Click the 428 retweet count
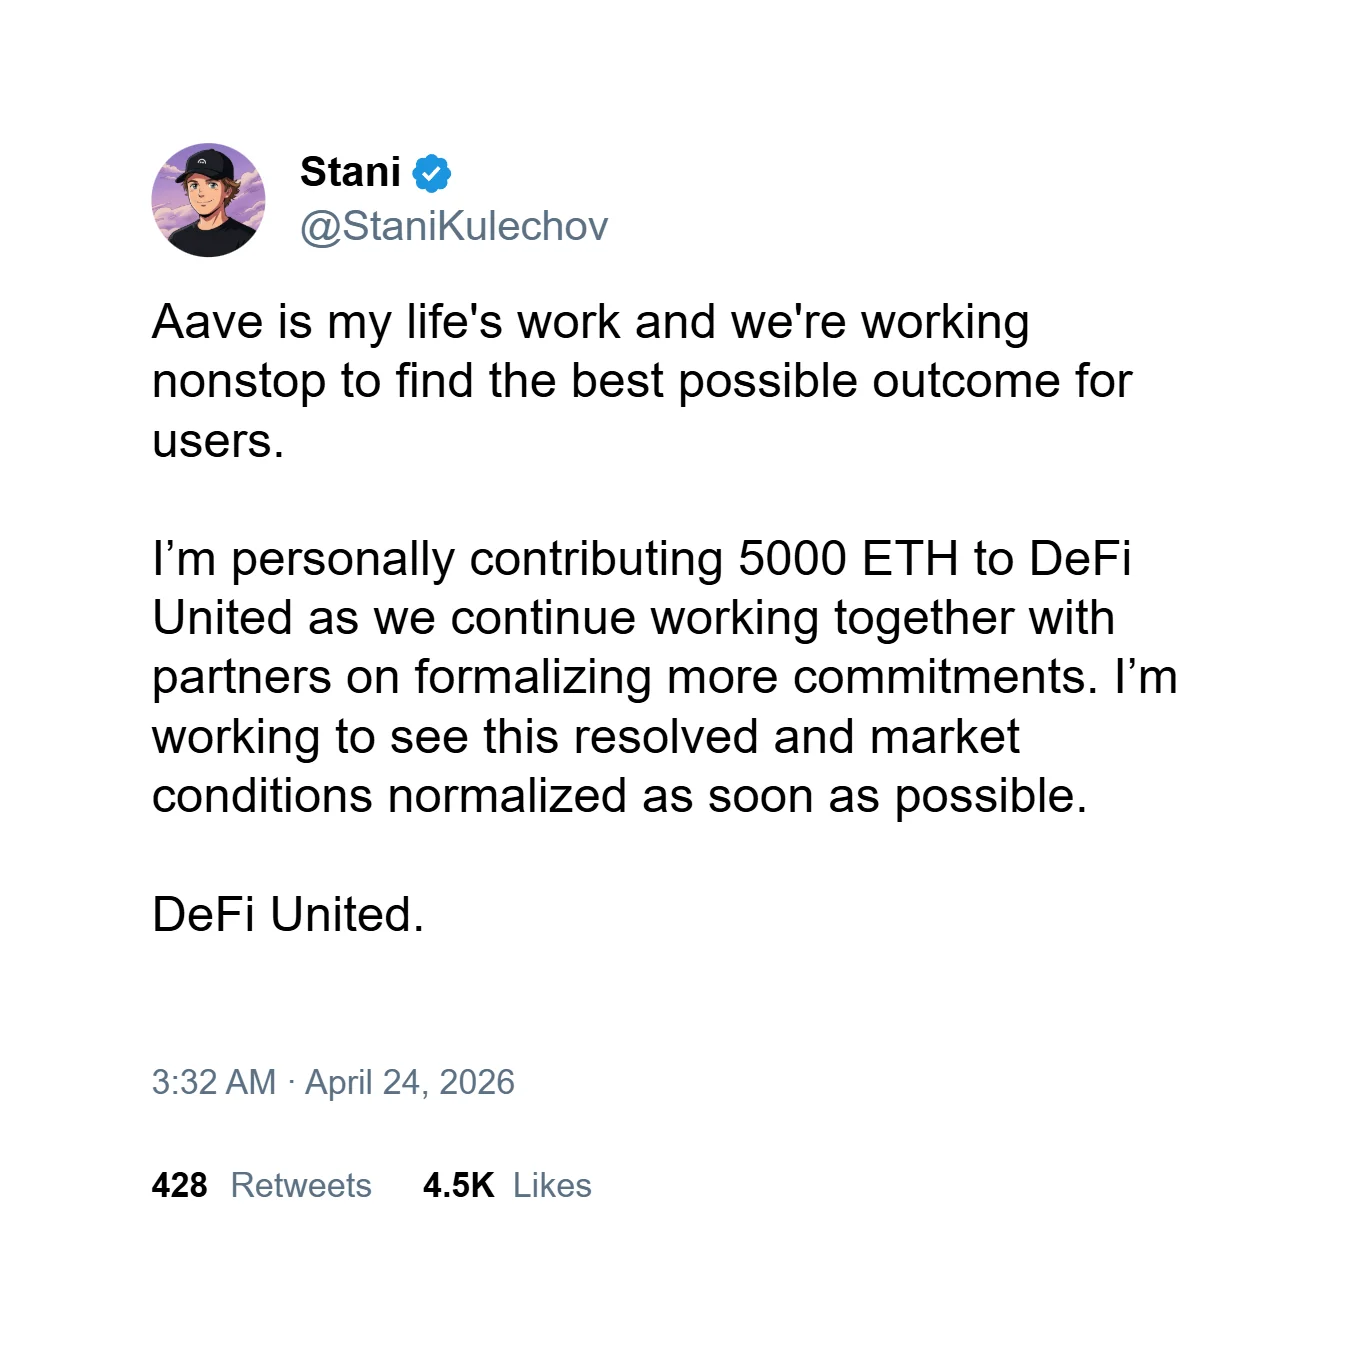 (x=179, y=1185)
